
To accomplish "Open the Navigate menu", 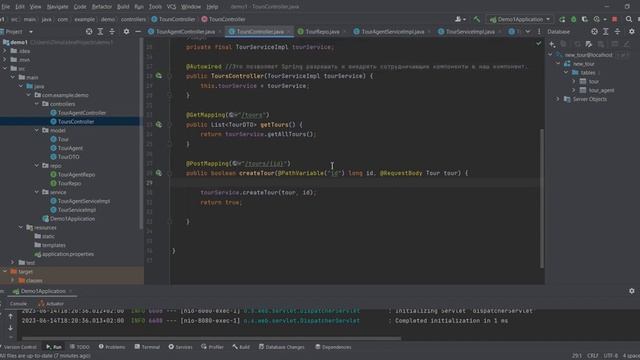I will click(58, 7).
